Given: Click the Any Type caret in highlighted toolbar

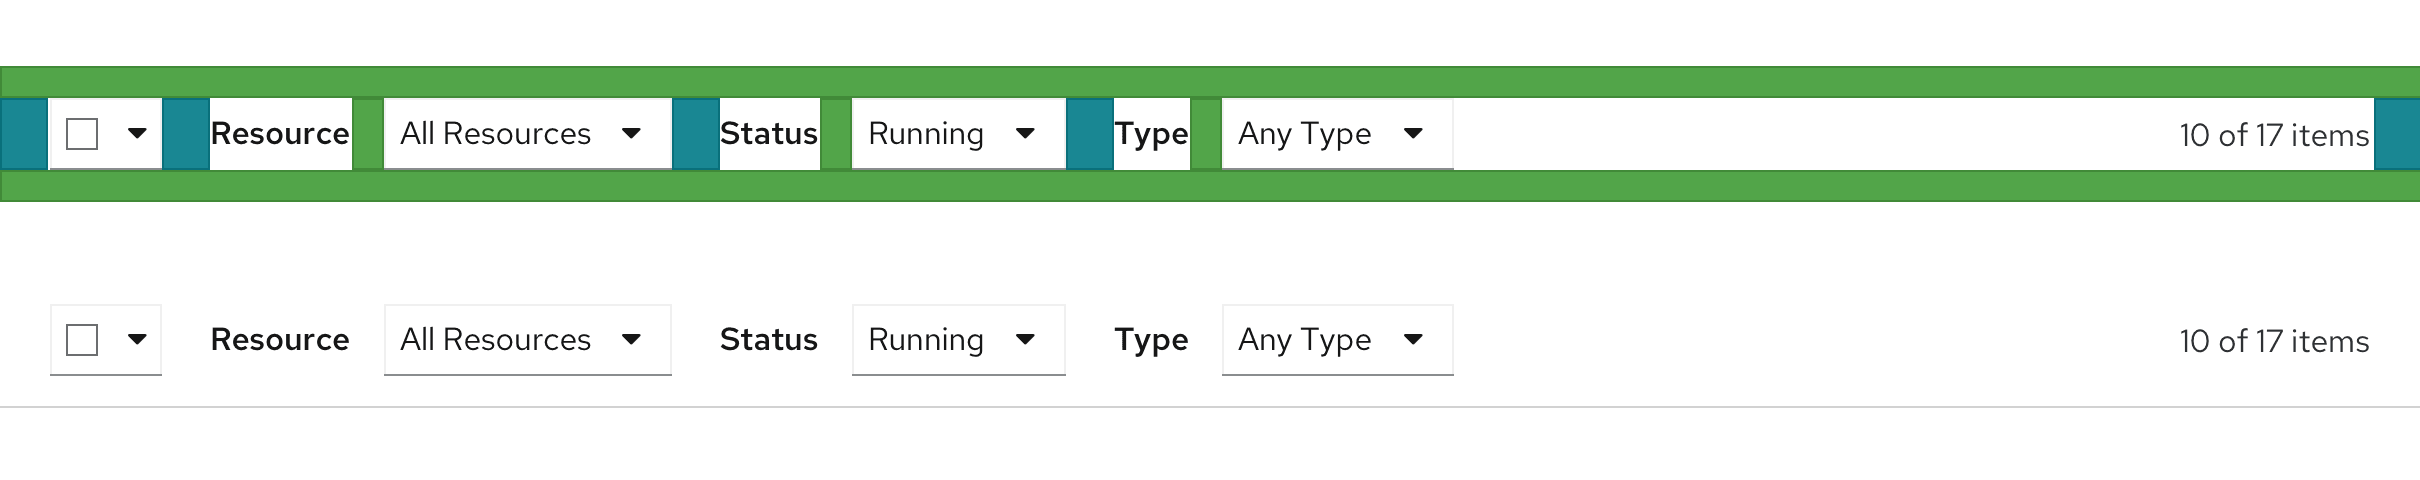Looking at the screenshot, I should [1413, 134].
